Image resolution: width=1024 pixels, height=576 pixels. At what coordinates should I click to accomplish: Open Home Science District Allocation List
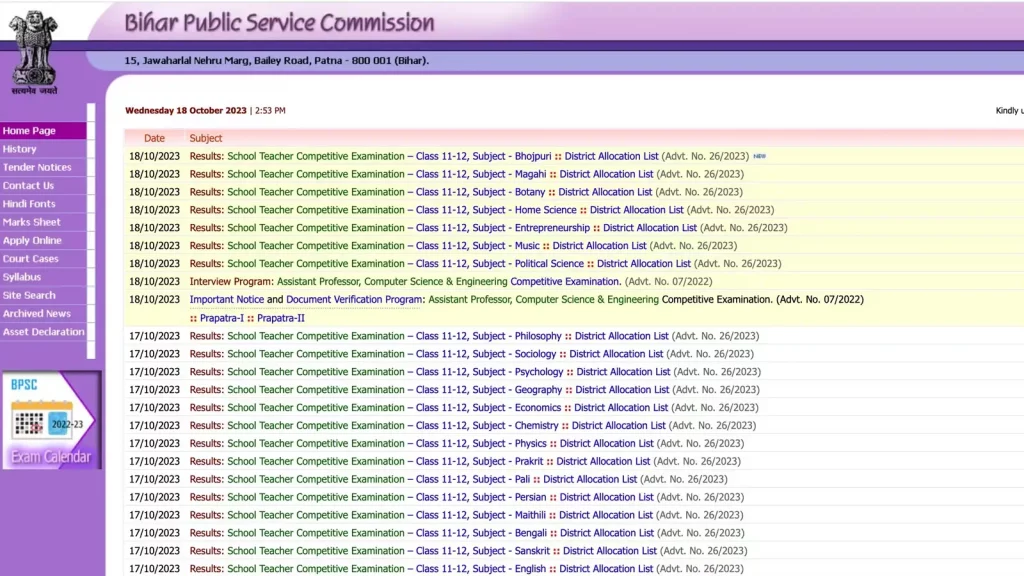tap(637, 210)
